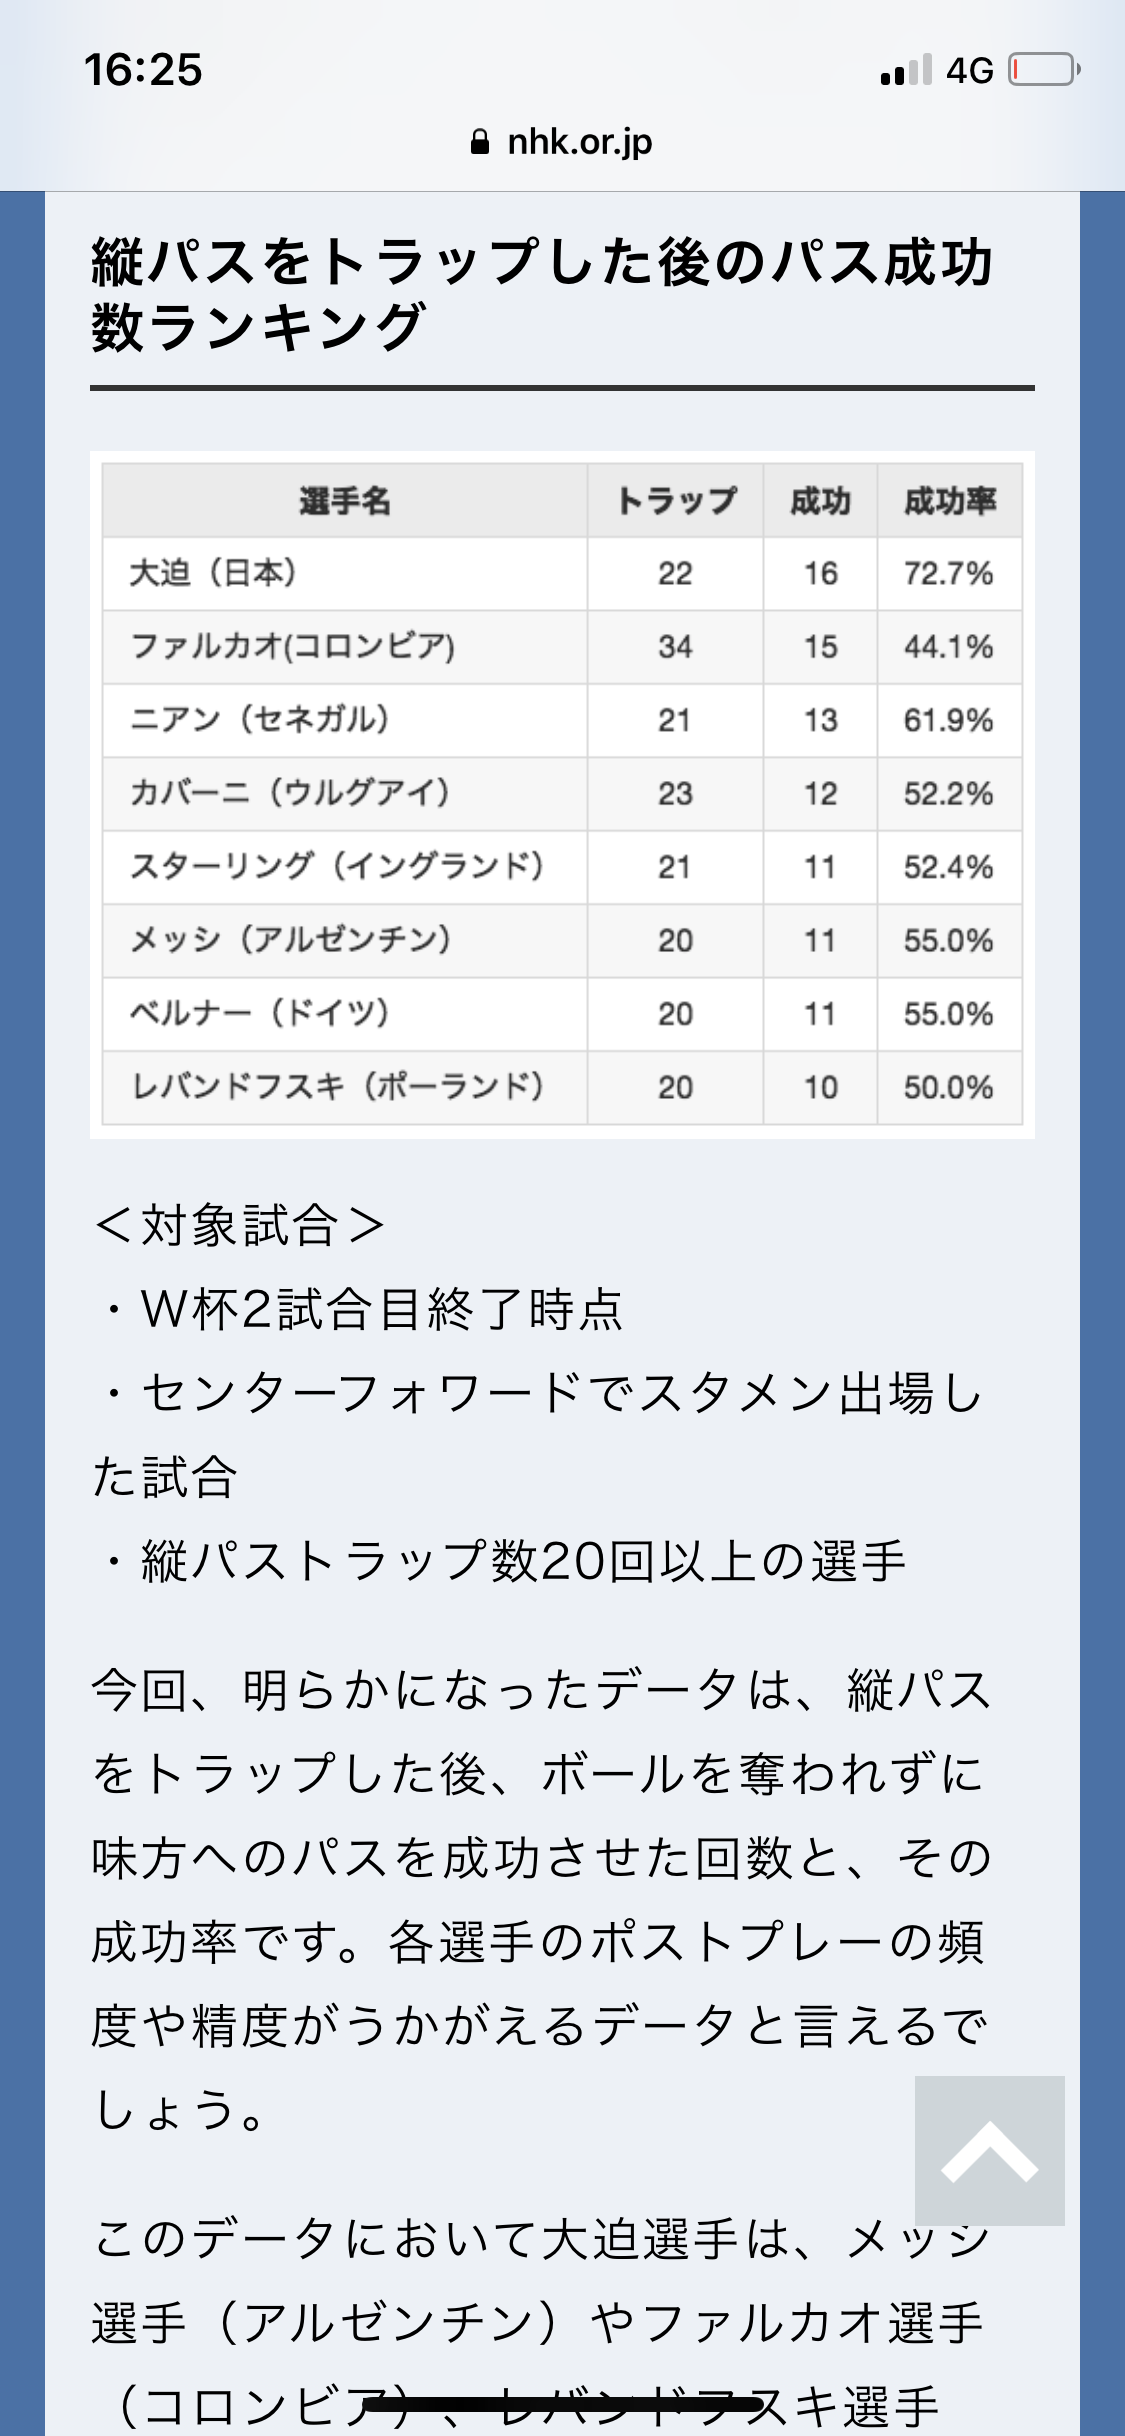Tap the low battery icon
The height and width of the screenshot is (2436, 1125).
pos(1043,70)
